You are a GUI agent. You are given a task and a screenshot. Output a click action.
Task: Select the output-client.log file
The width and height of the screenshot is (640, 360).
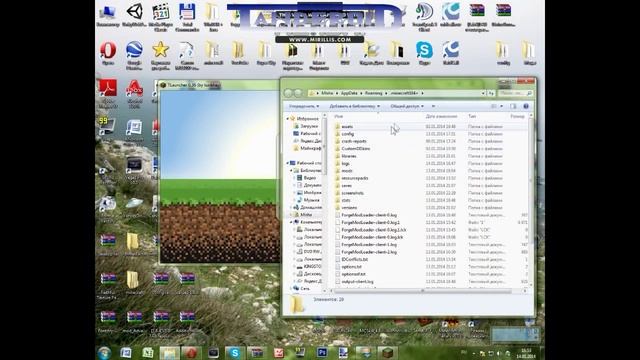pos(357,281)
